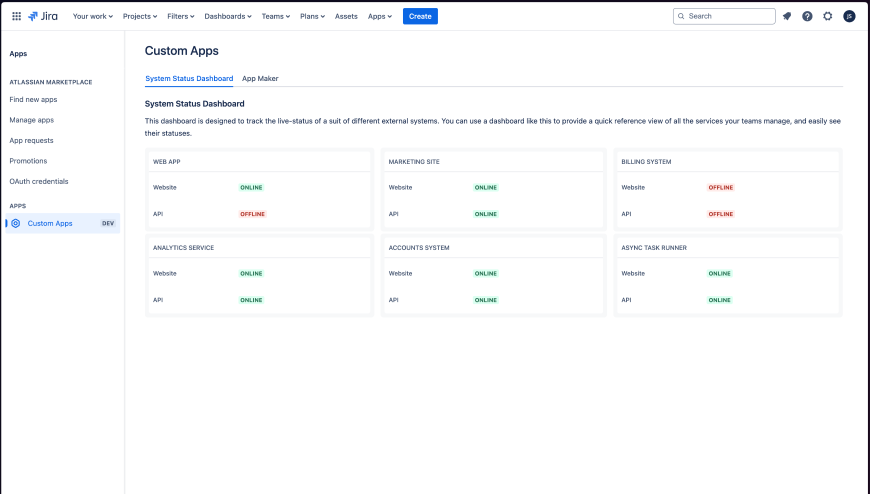Go to Find new apps
Image resolution: width=870 pixels, height=494 pixels.
tap(33, 100)
